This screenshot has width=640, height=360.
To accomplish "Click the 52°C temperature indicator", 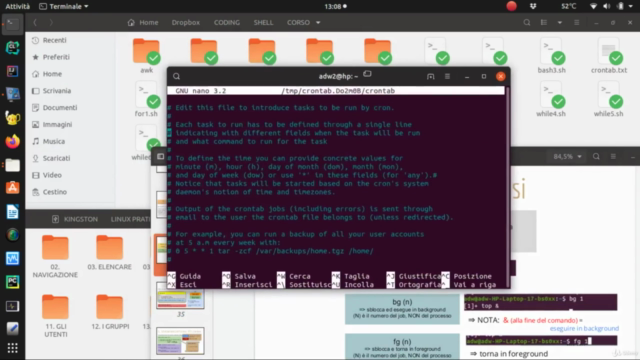I will point(569,6).
